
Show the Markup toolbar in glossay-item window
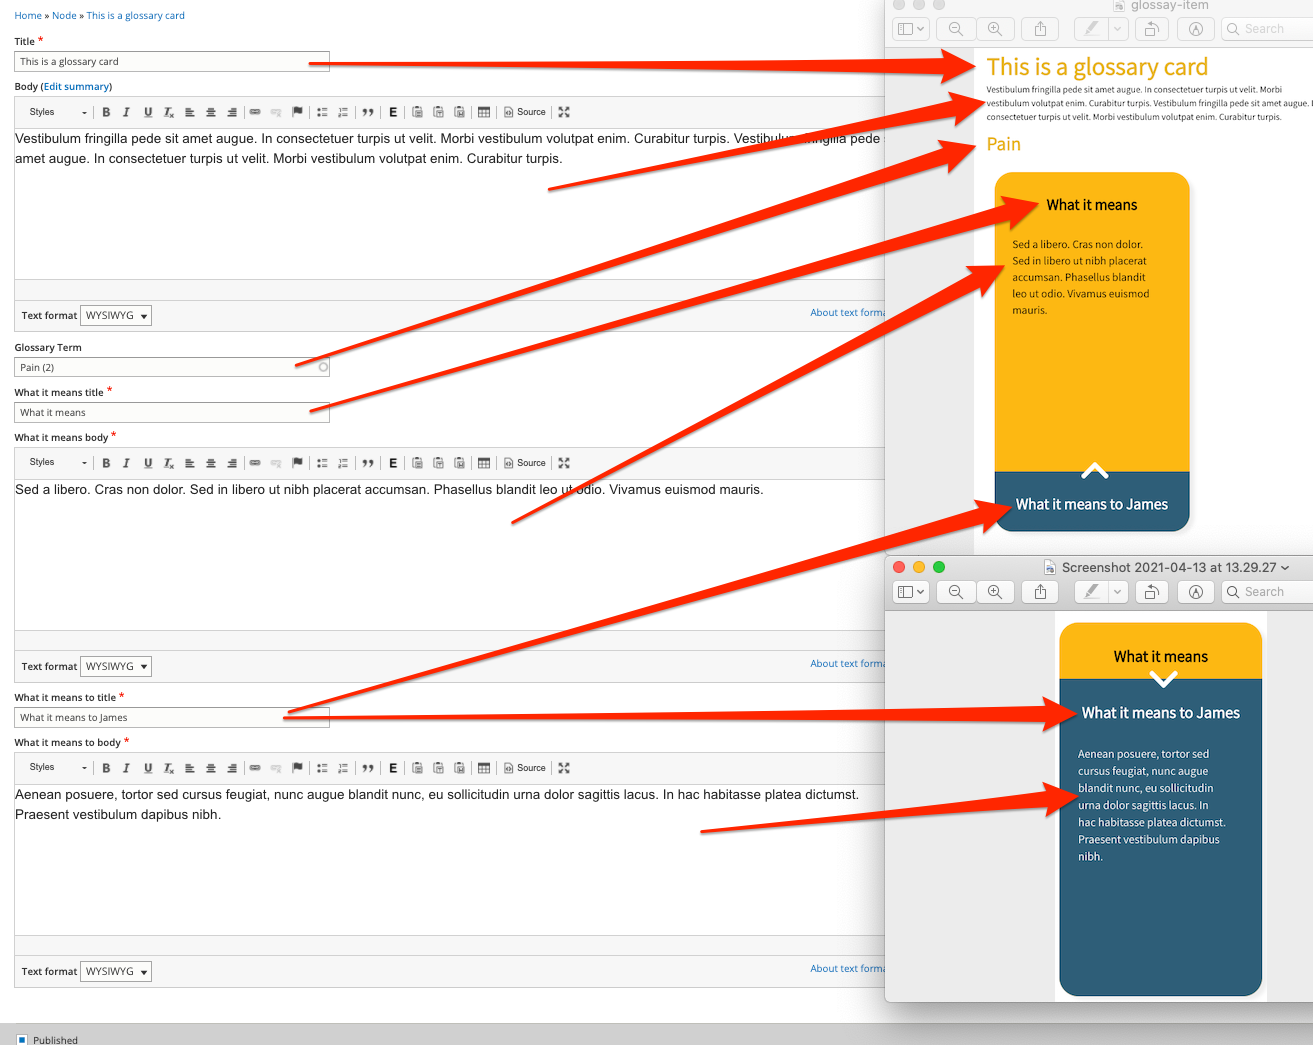pos(1196,29)
